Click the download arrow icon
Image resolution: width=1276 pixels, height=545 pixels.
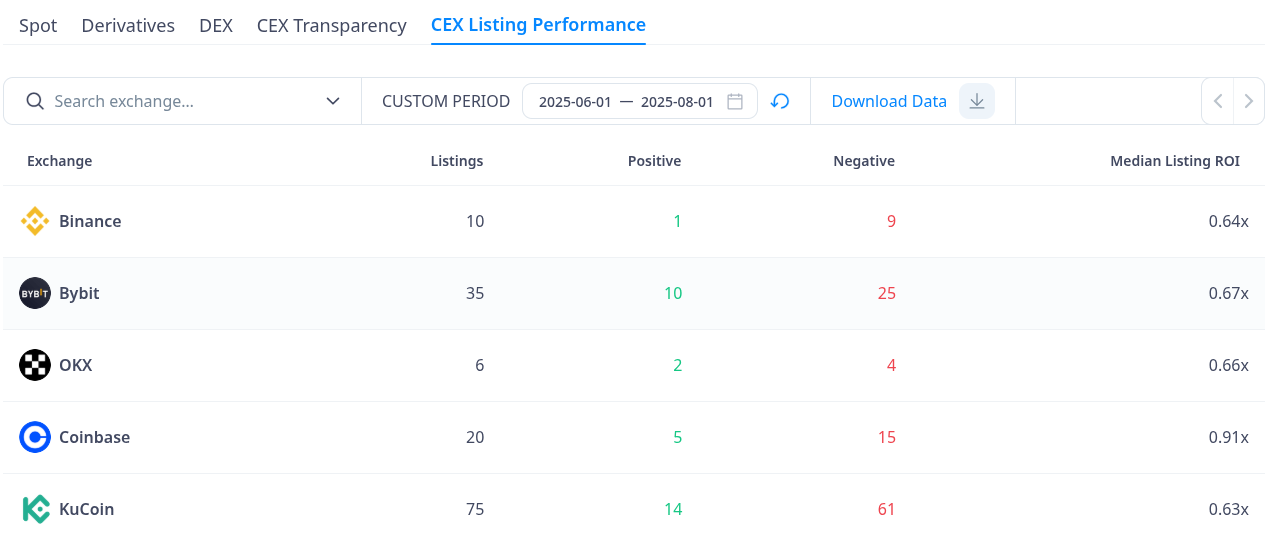pos(977,101)
